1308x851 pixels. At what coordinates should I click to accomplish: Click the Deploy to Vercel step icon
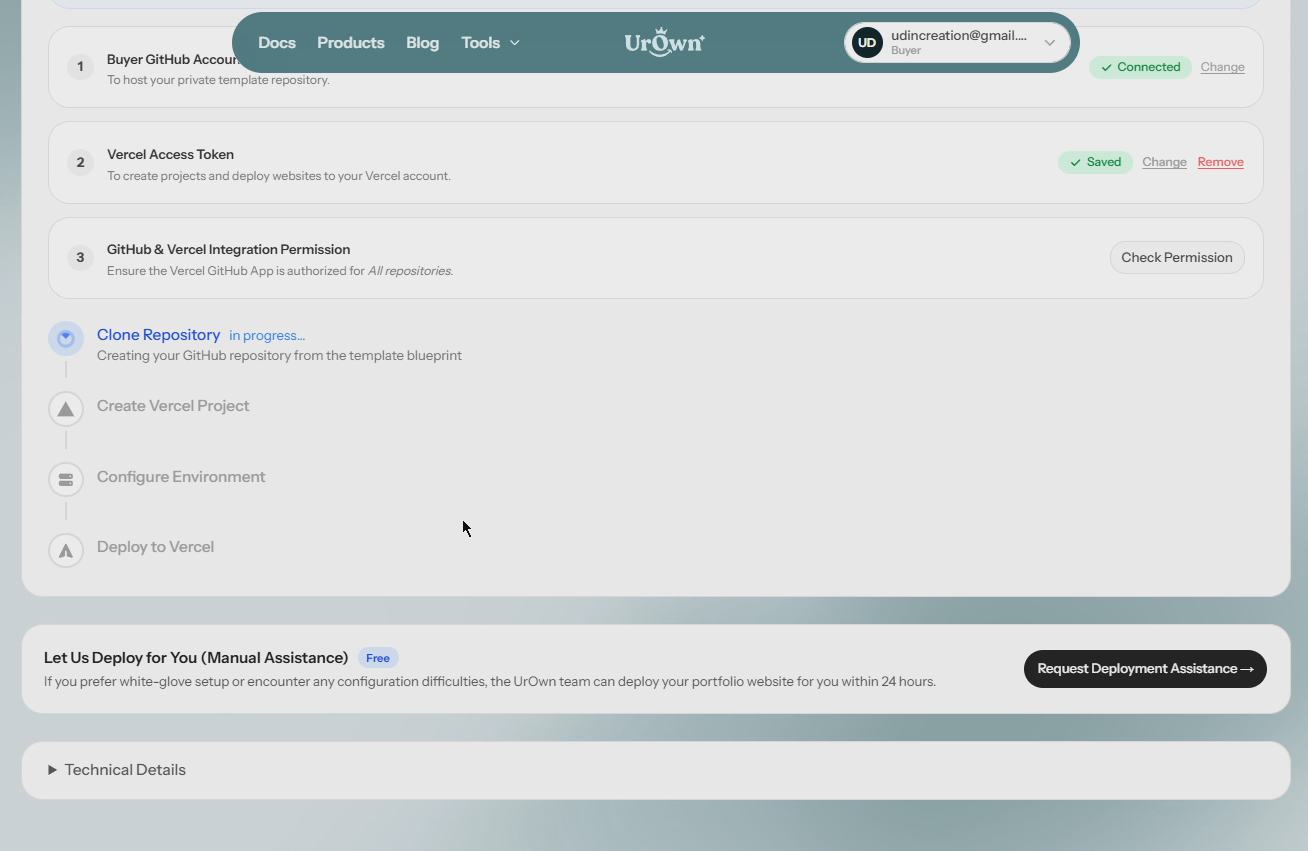point(66,550)
